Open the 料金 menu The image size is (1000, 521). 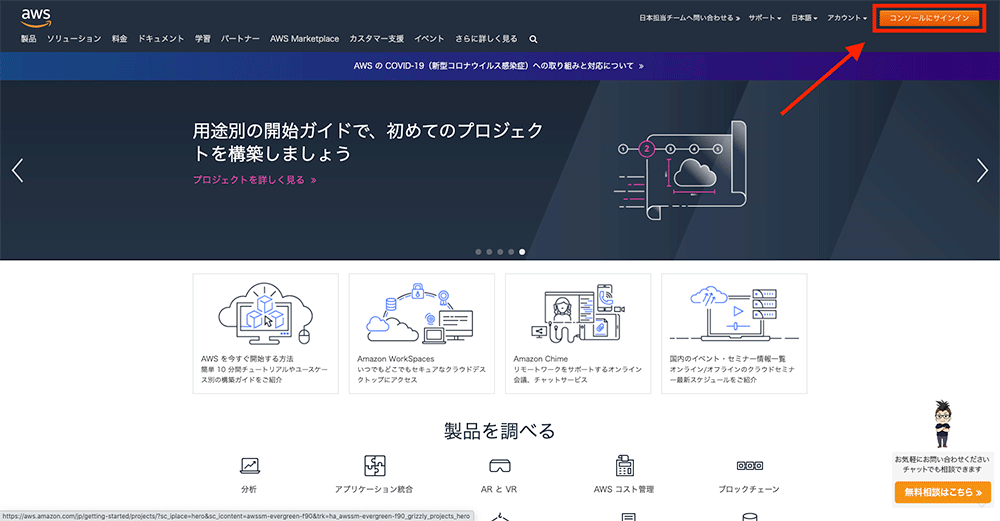click(120, 39)
